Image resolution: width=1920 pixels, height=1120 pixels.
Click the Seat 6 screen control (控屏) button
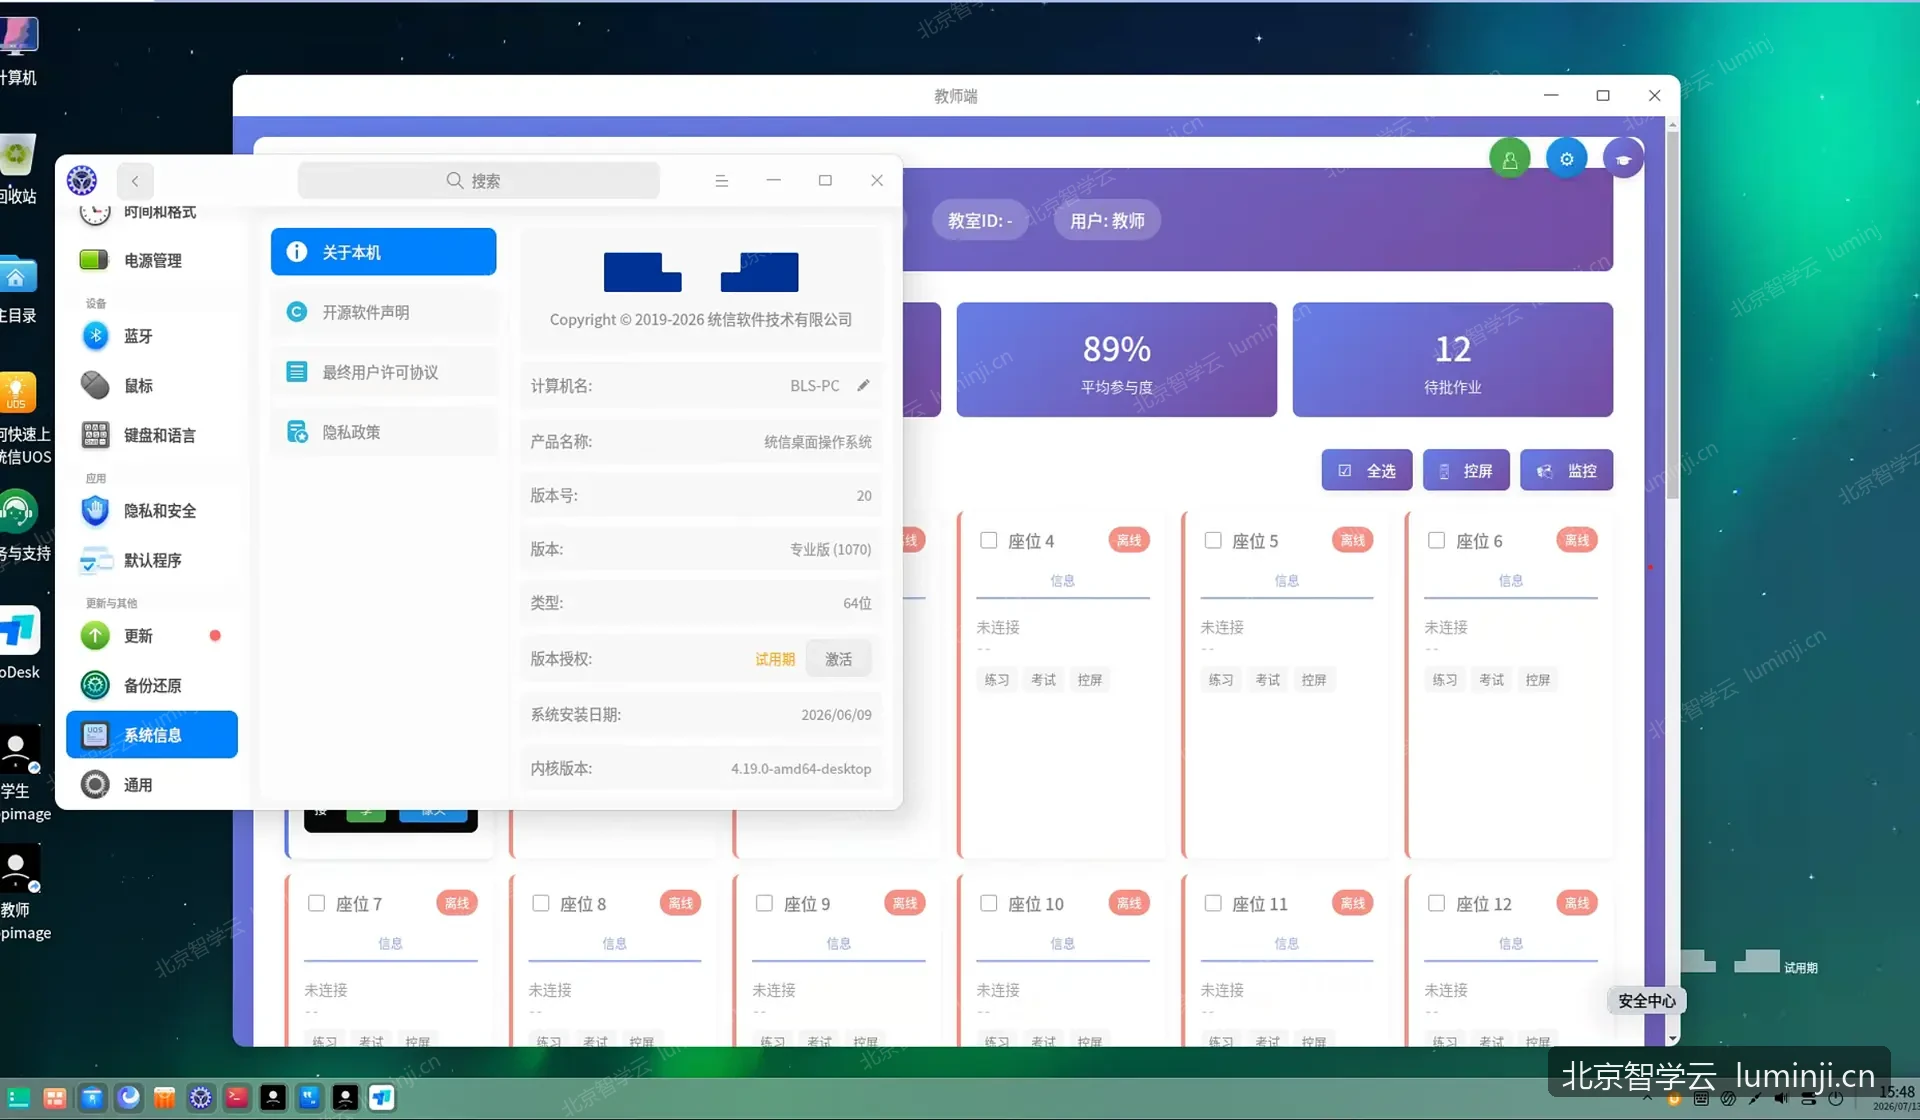(1537, 680)
